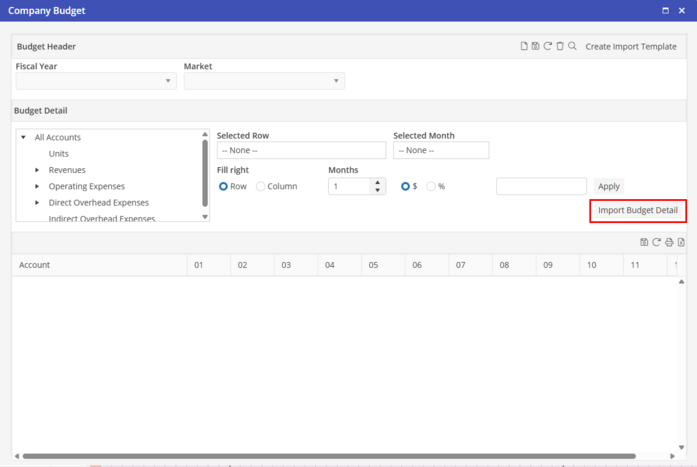The image size is (697, 467).
Task: Click the search magnifier icon in Budget Header
Action: click(572, 46)
